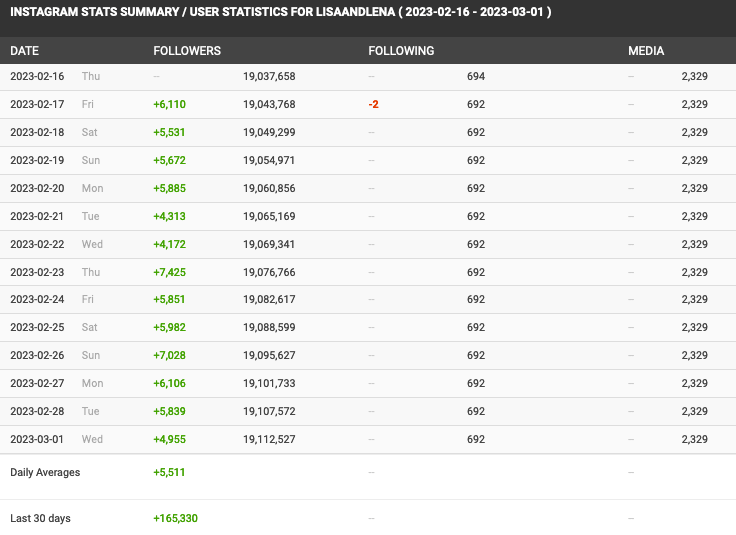Select follower count 19,107,572
The width and height of the screenshot is (736, 535).
pyautogui.click(x=269, y=411)
